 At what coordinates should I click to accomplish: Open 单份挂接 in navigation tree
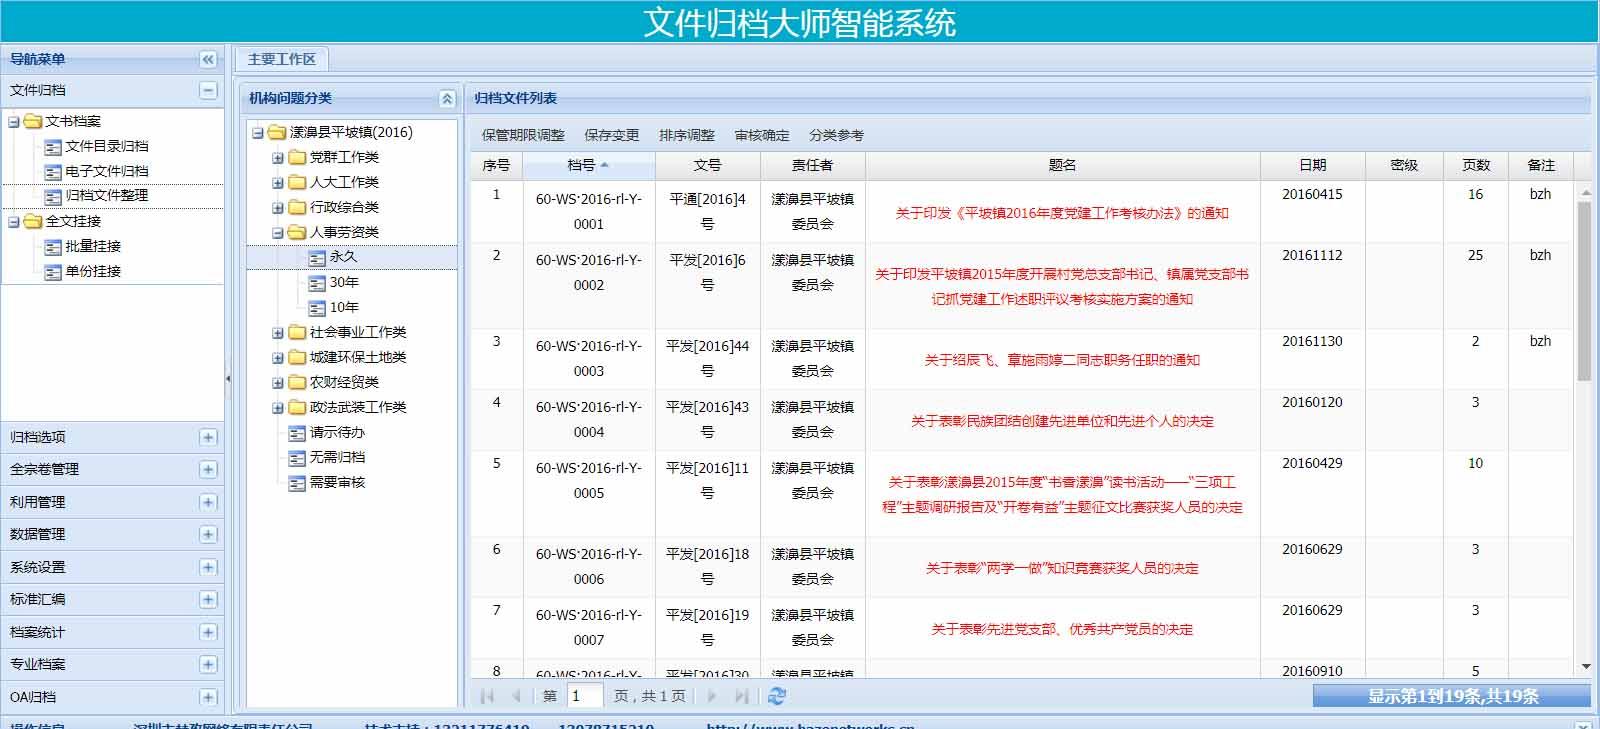(83, 271)
